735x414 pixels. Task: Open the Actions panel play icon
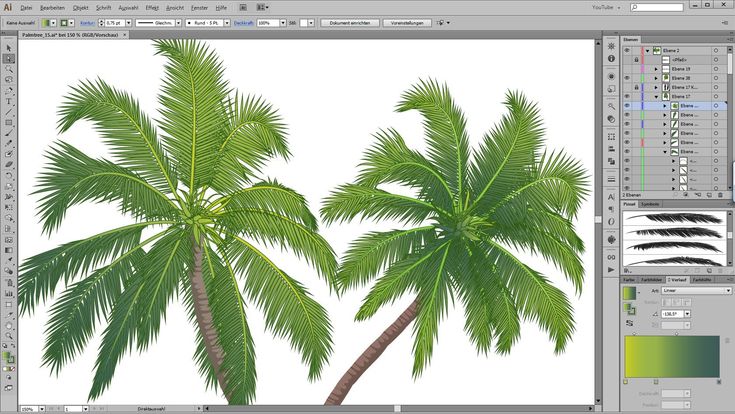[x=611, y=270]
